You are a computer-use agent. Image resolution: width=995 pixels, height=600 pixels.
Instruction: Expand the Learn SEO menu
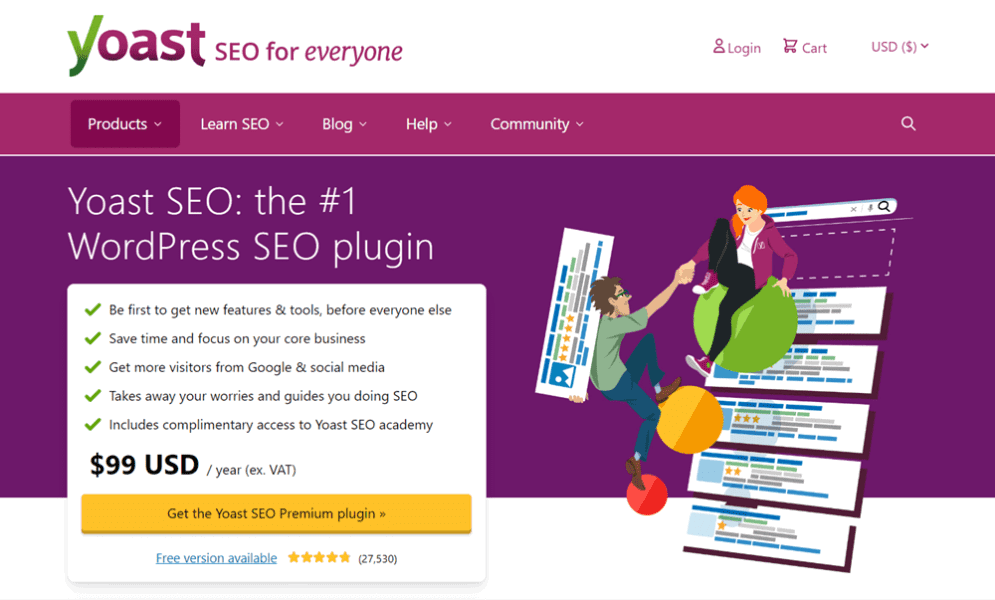242,124
